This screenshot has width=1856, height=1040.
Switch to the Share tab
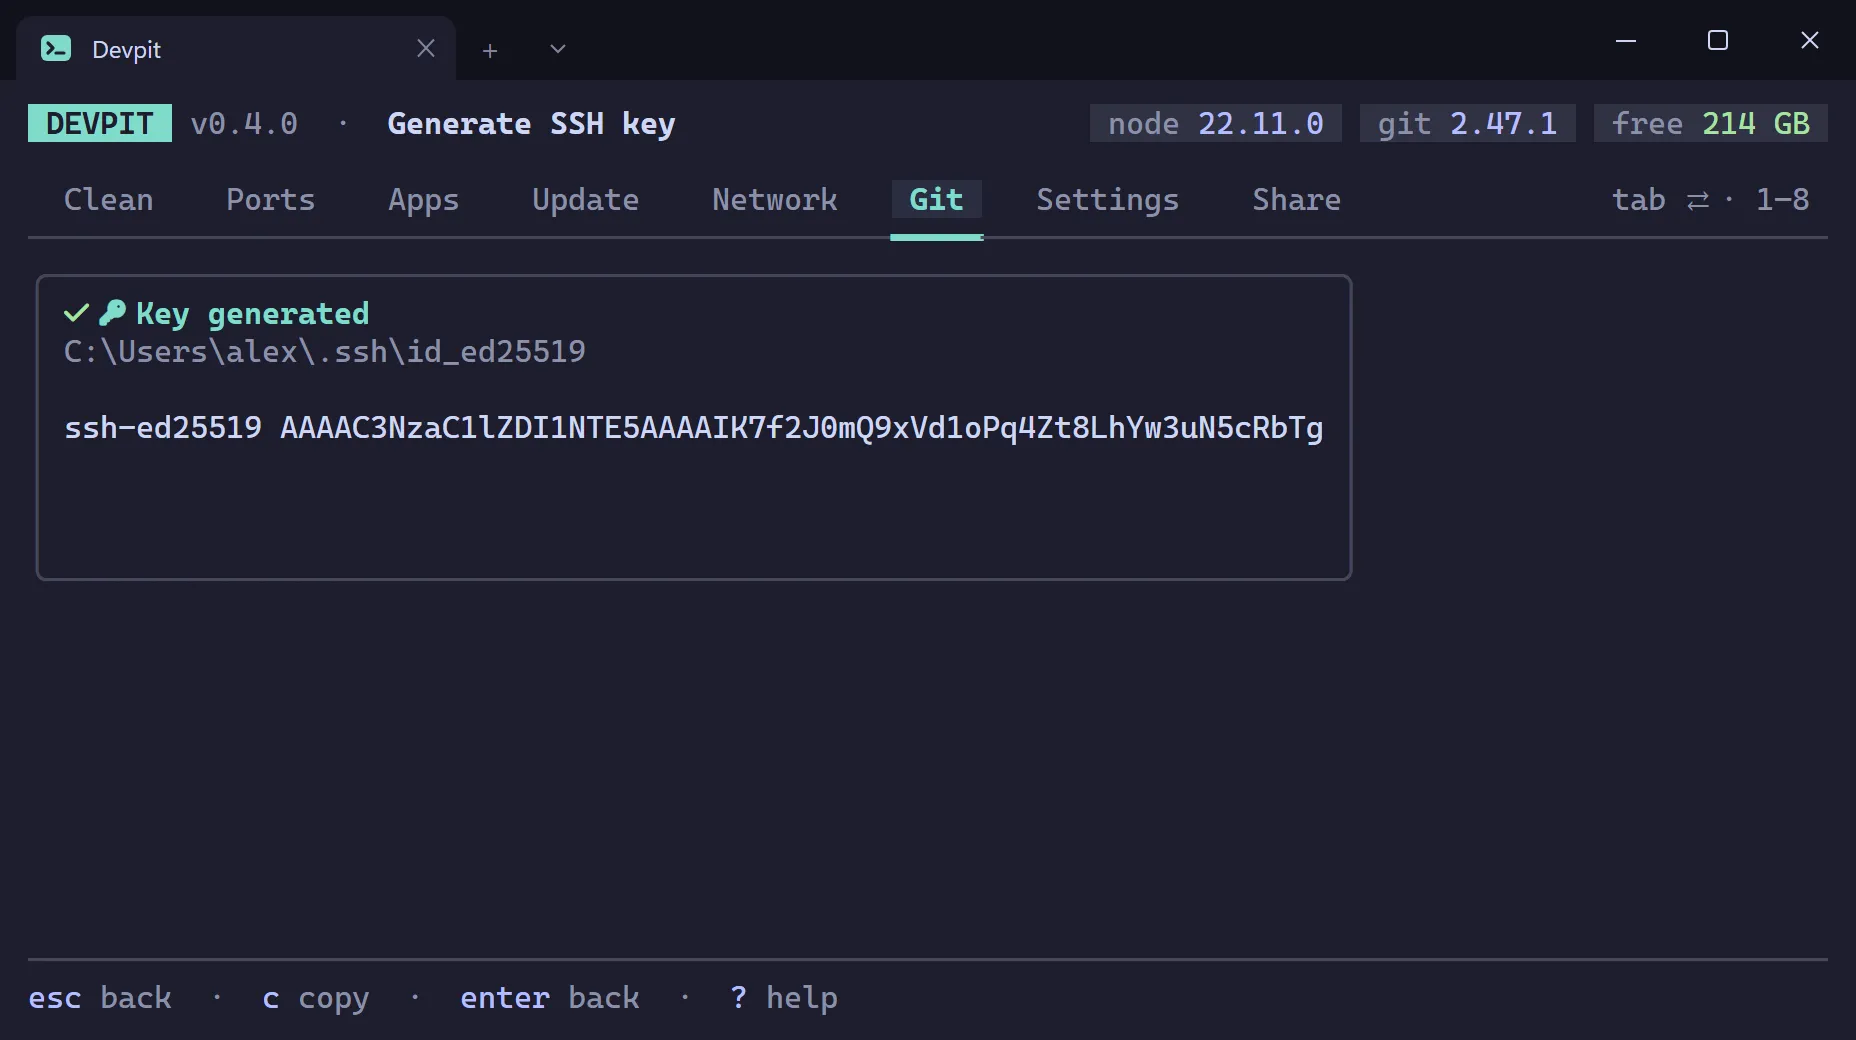tap(1297, 199)
